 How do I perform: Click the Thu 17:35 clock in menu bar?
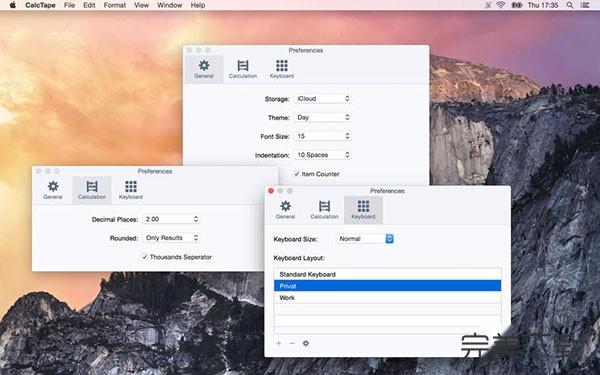543,5
